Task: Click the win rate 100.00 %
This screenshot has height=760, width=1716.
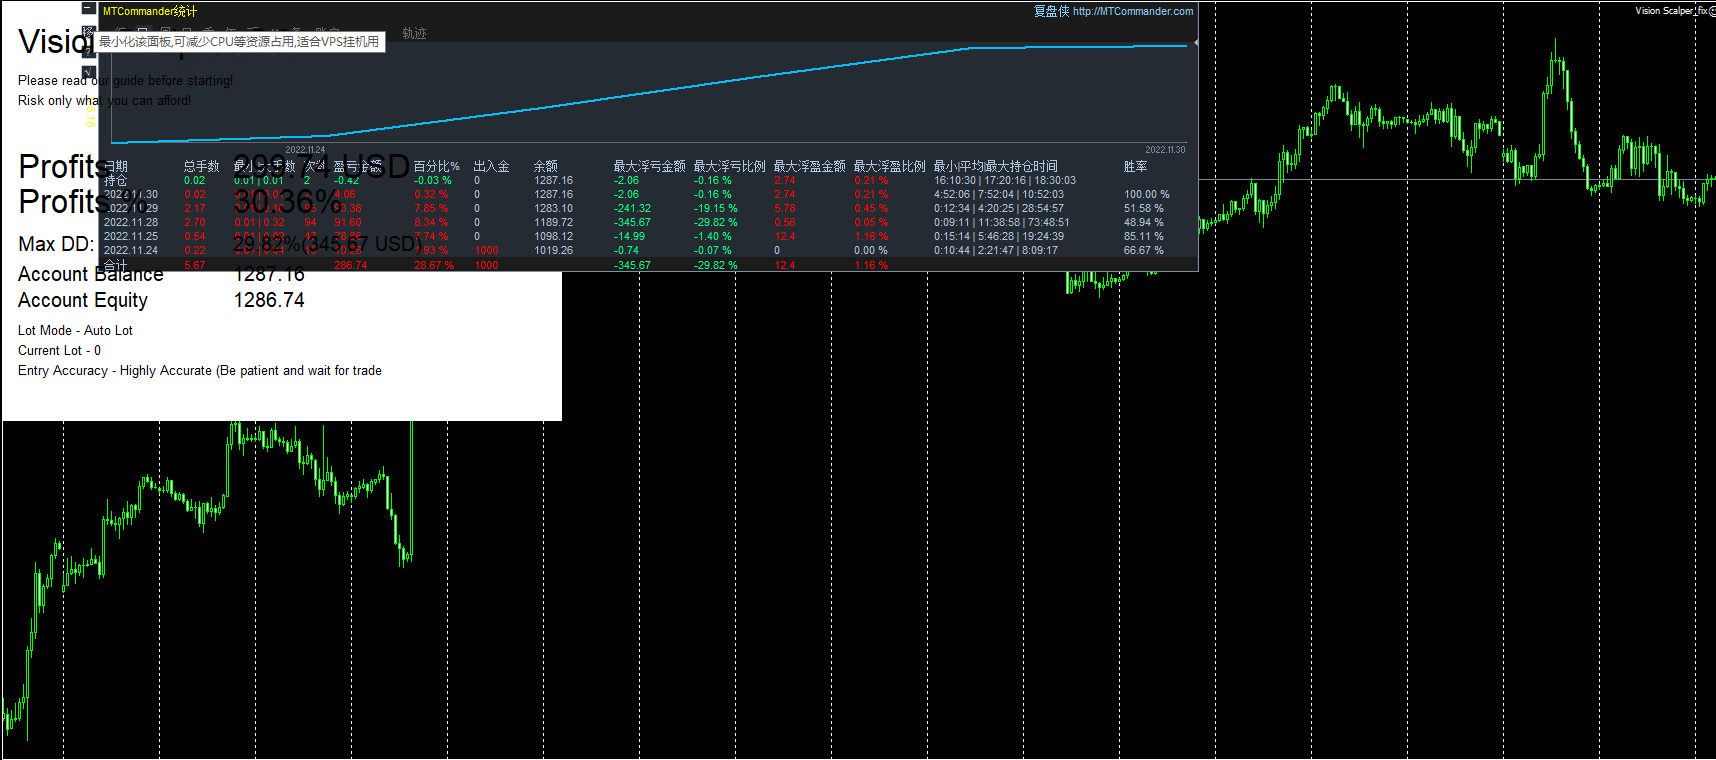Action: click(1147, 194)
